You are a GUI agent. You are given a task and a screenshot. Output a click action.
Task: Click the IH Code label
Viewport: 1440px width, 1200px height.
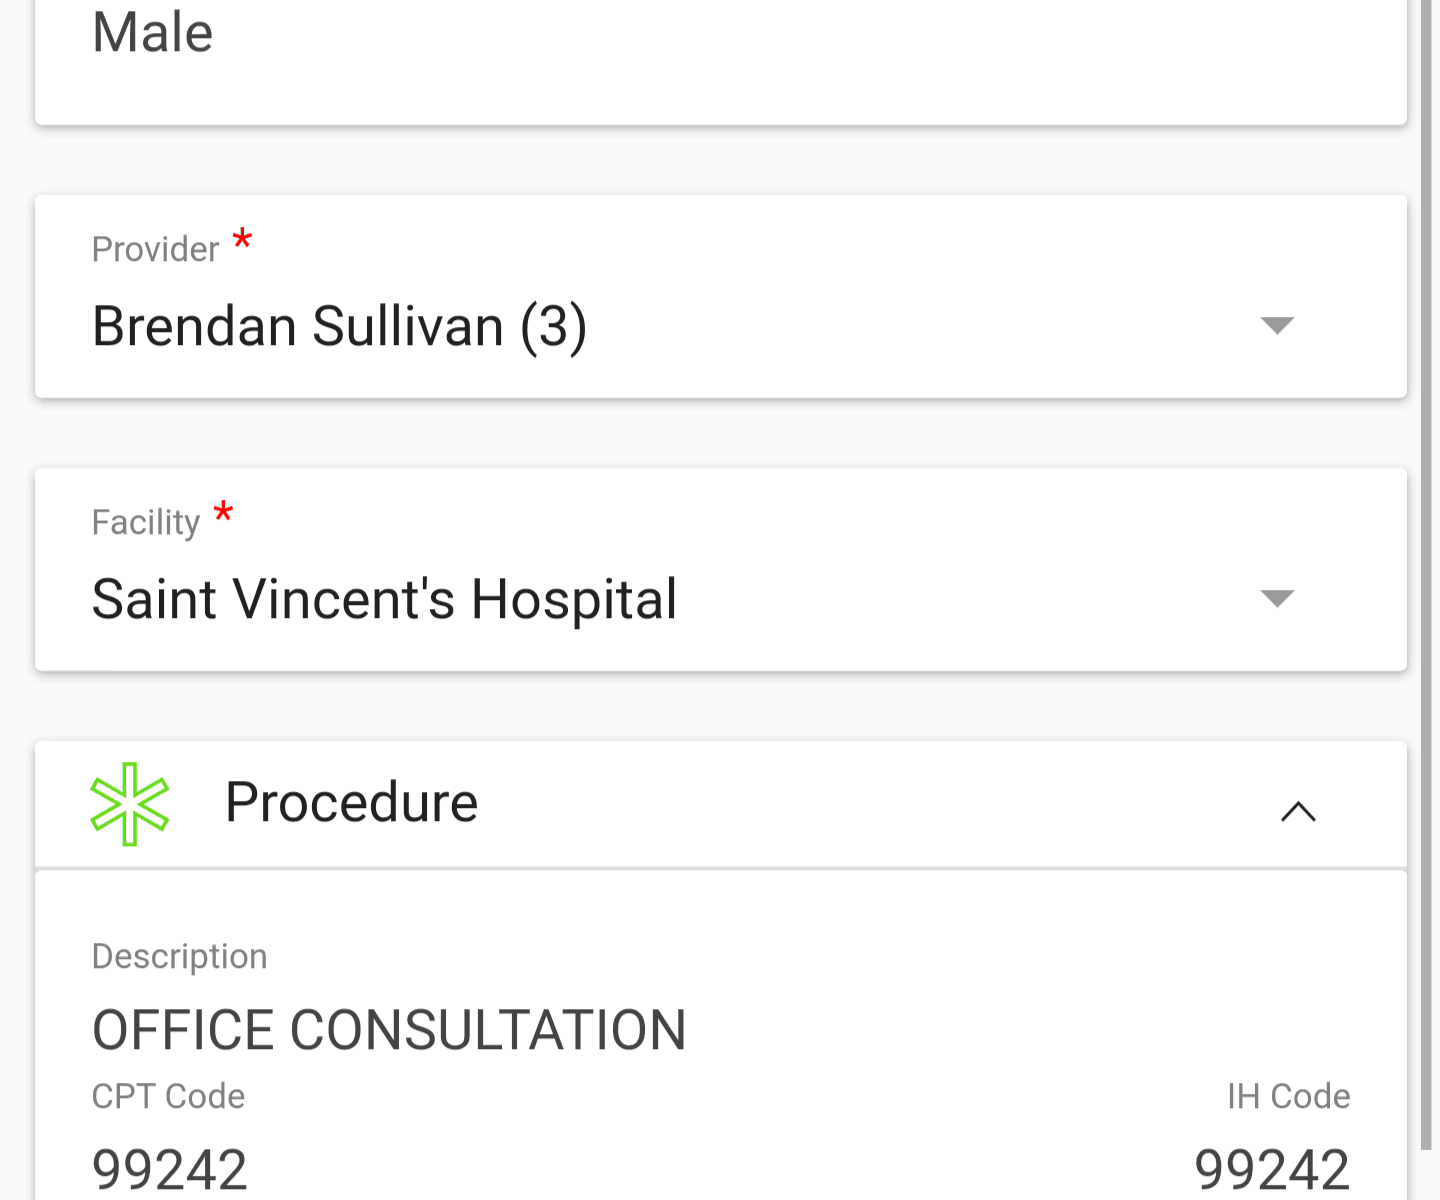[x=1288, y=1096]
